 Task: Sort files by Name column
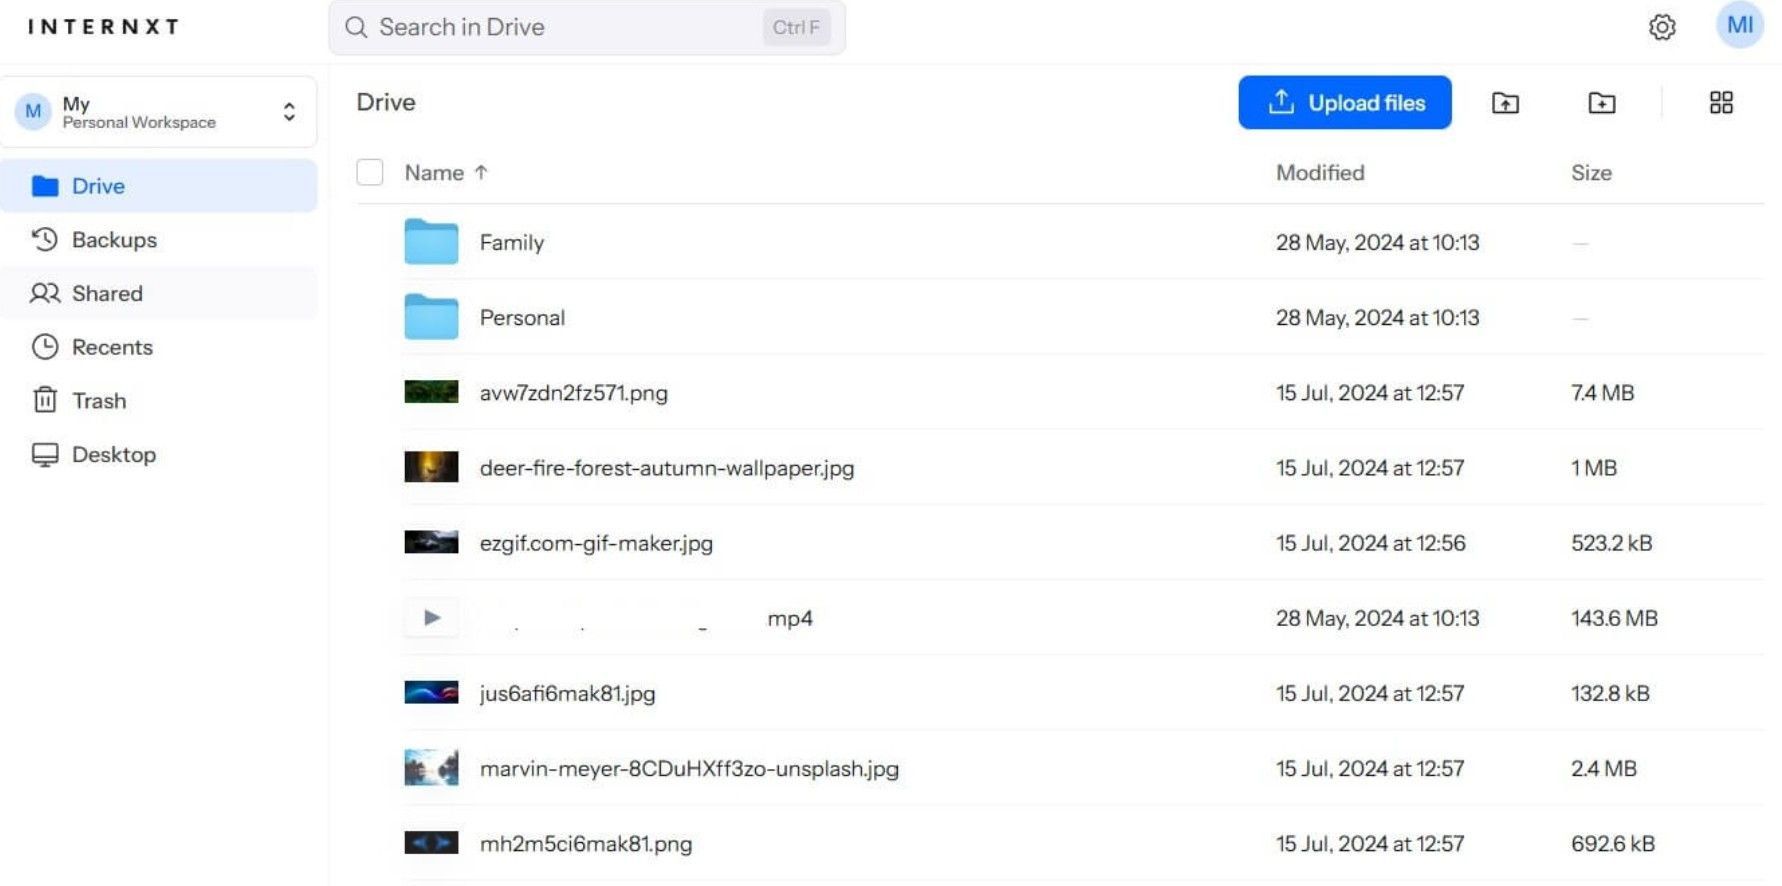[x=435, y=173]
